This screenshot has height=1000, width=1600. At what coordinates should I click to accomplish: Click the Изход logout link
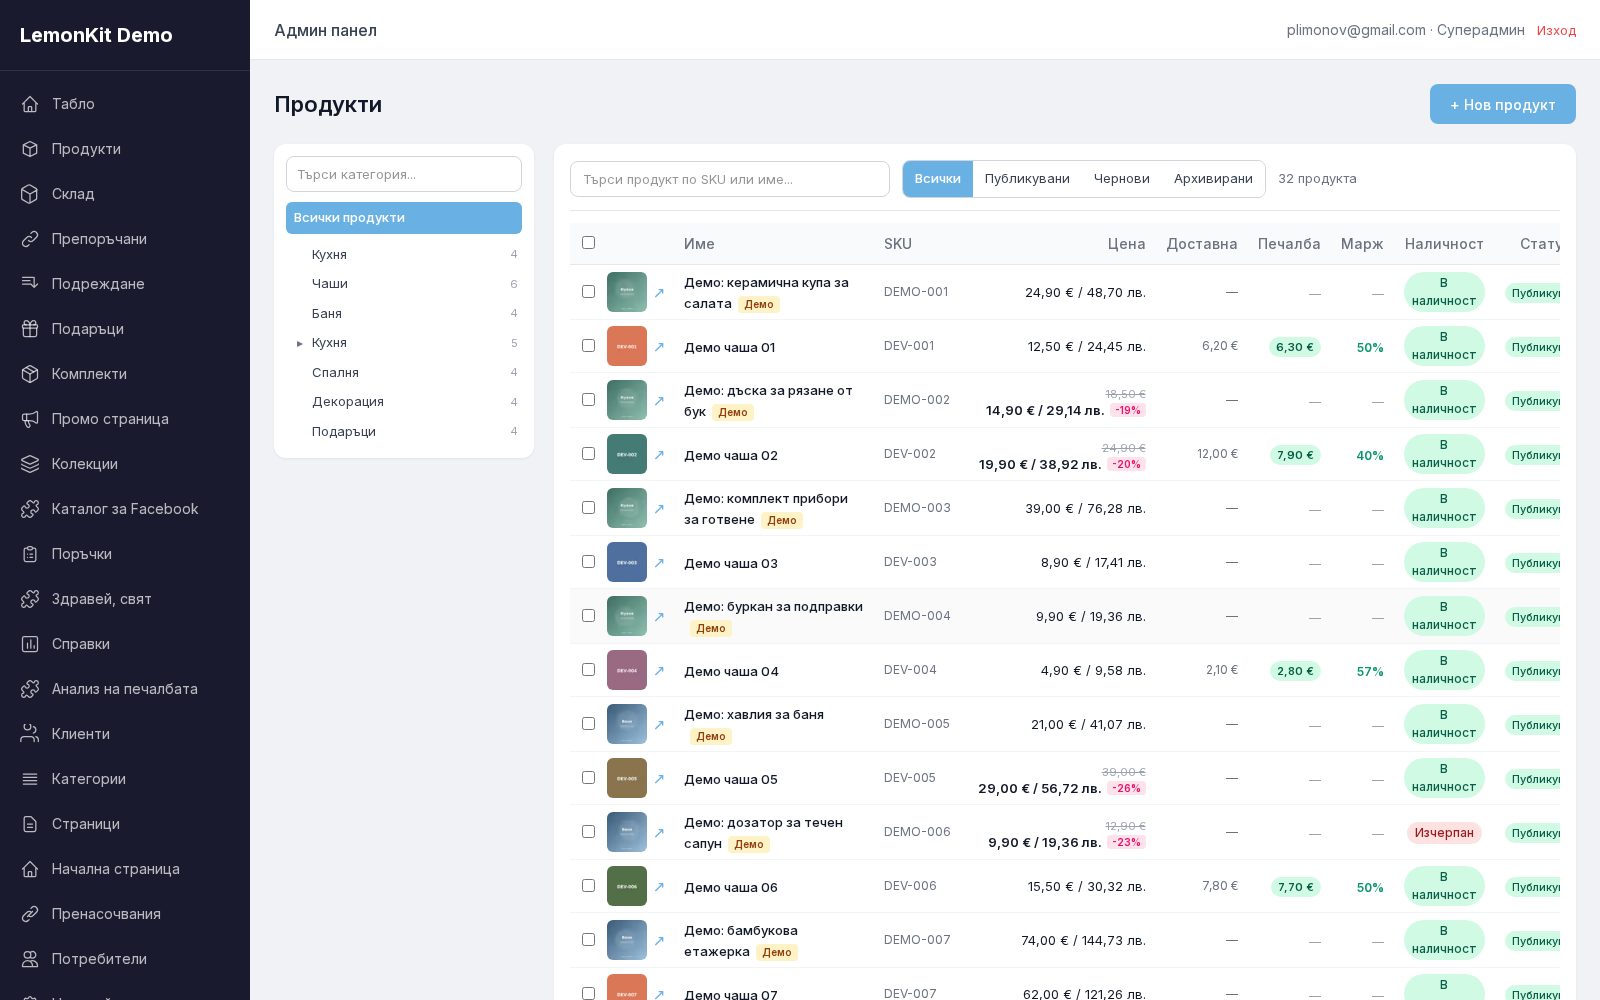click(1556, 31)
